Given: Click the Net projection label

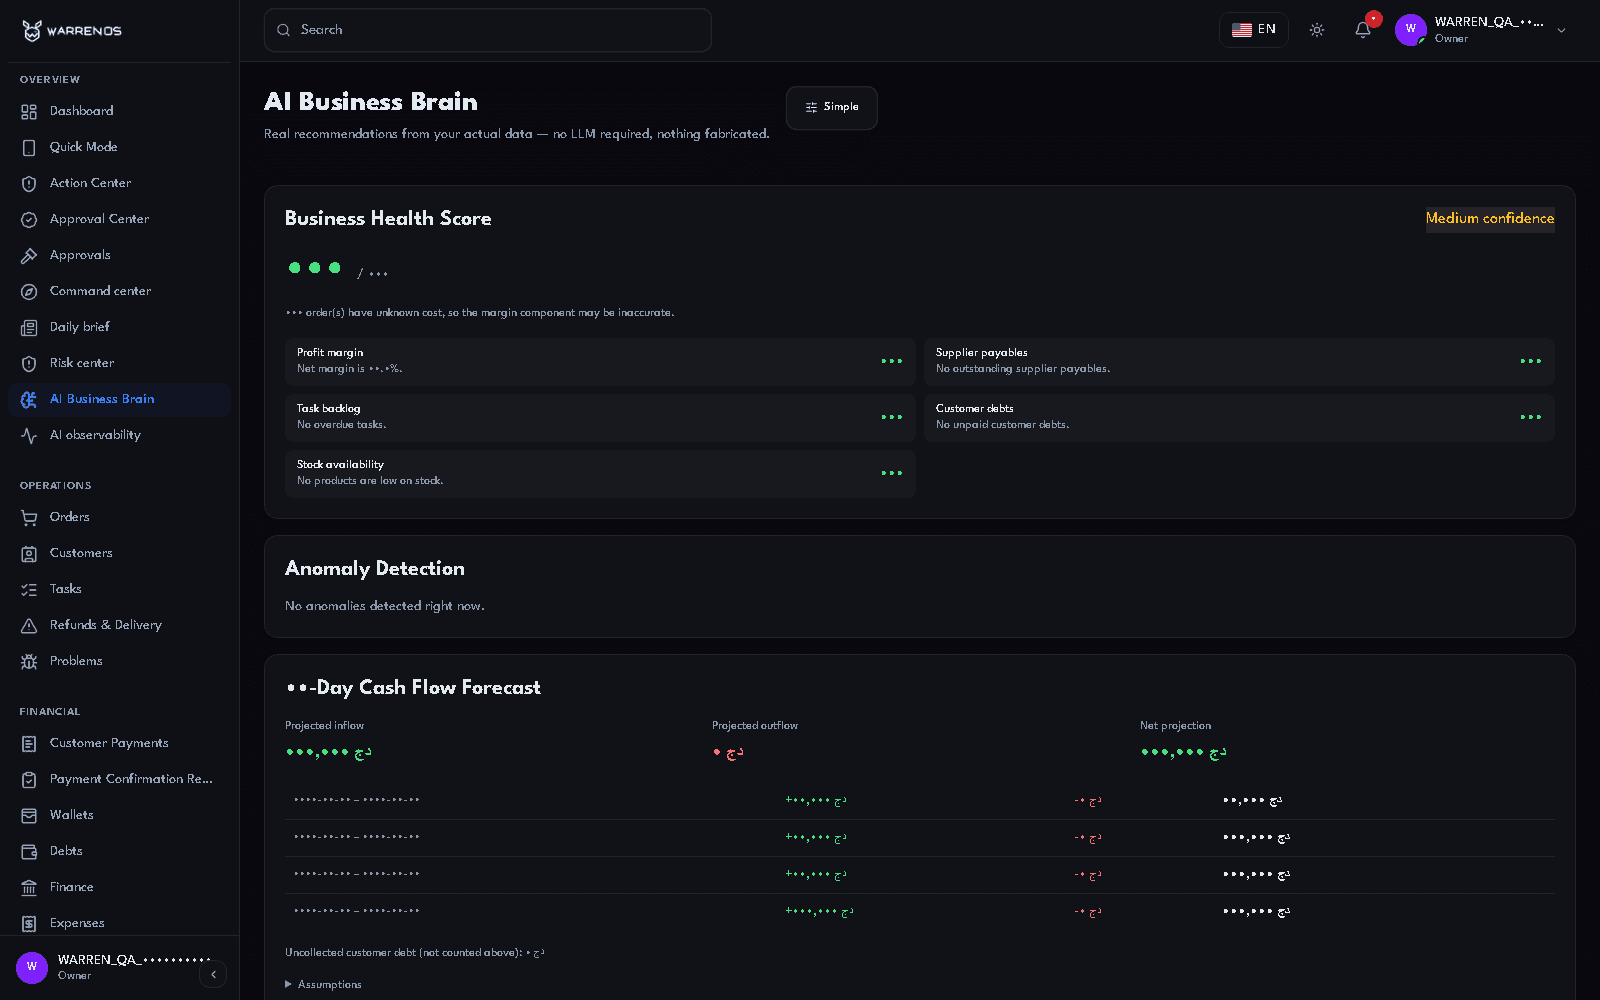Looking at the screenshot, I should 1176,726.
